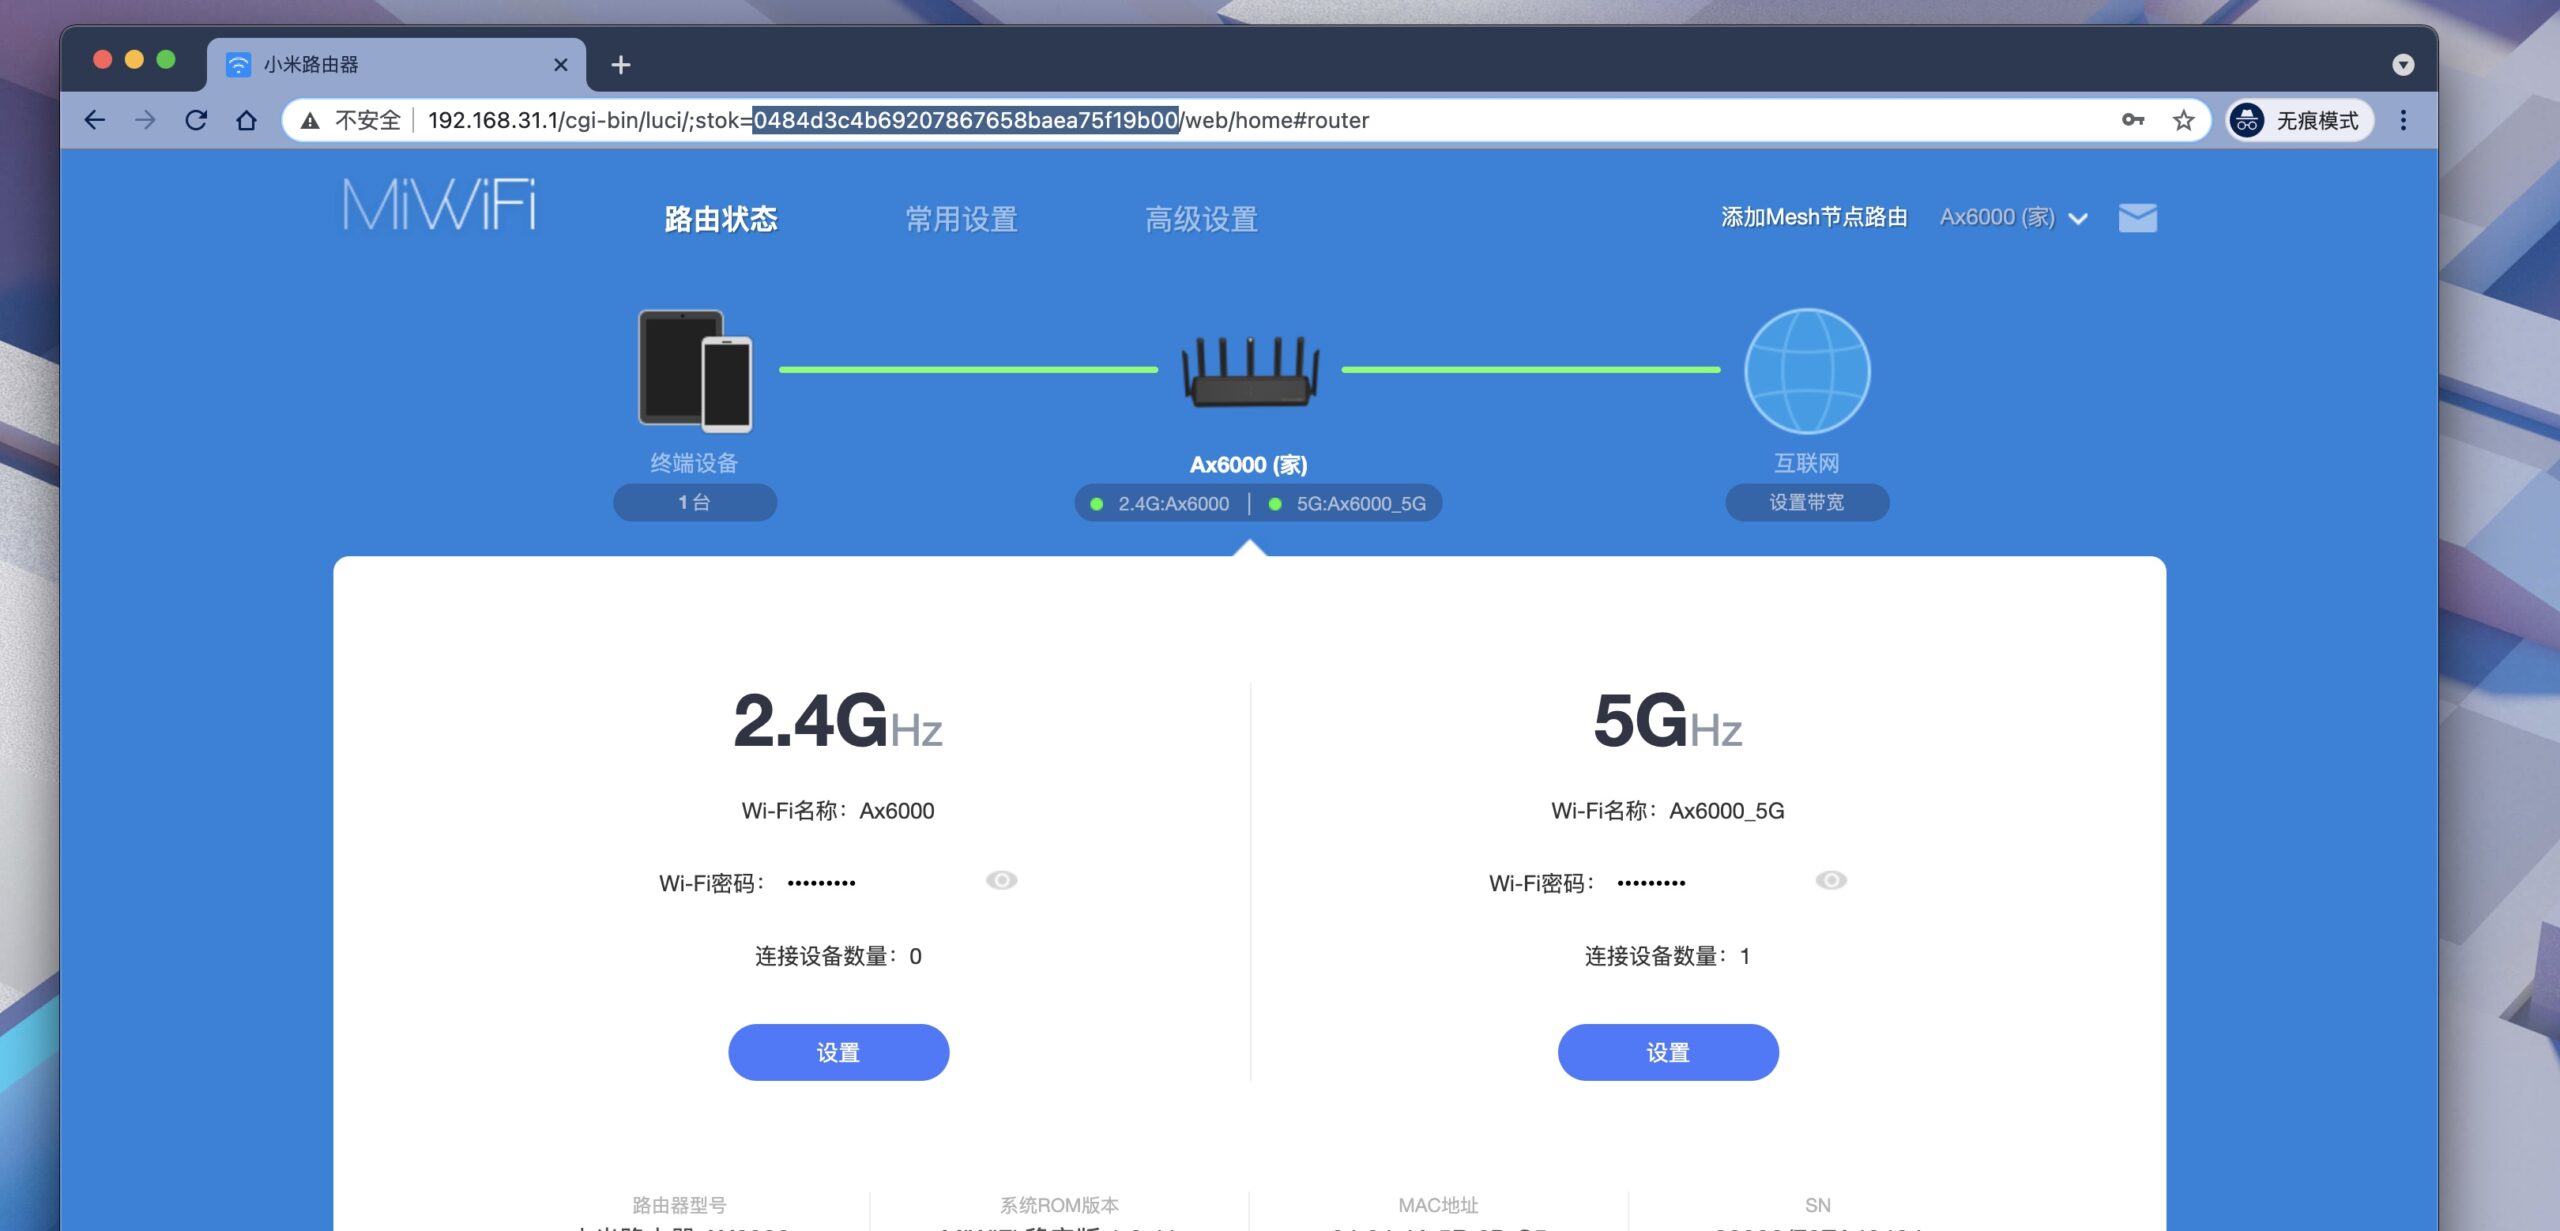Switch to the 常用设置 tab
Image resolution: width=2560 pixels, height=1231 pixels.
[x=961, y=219]
